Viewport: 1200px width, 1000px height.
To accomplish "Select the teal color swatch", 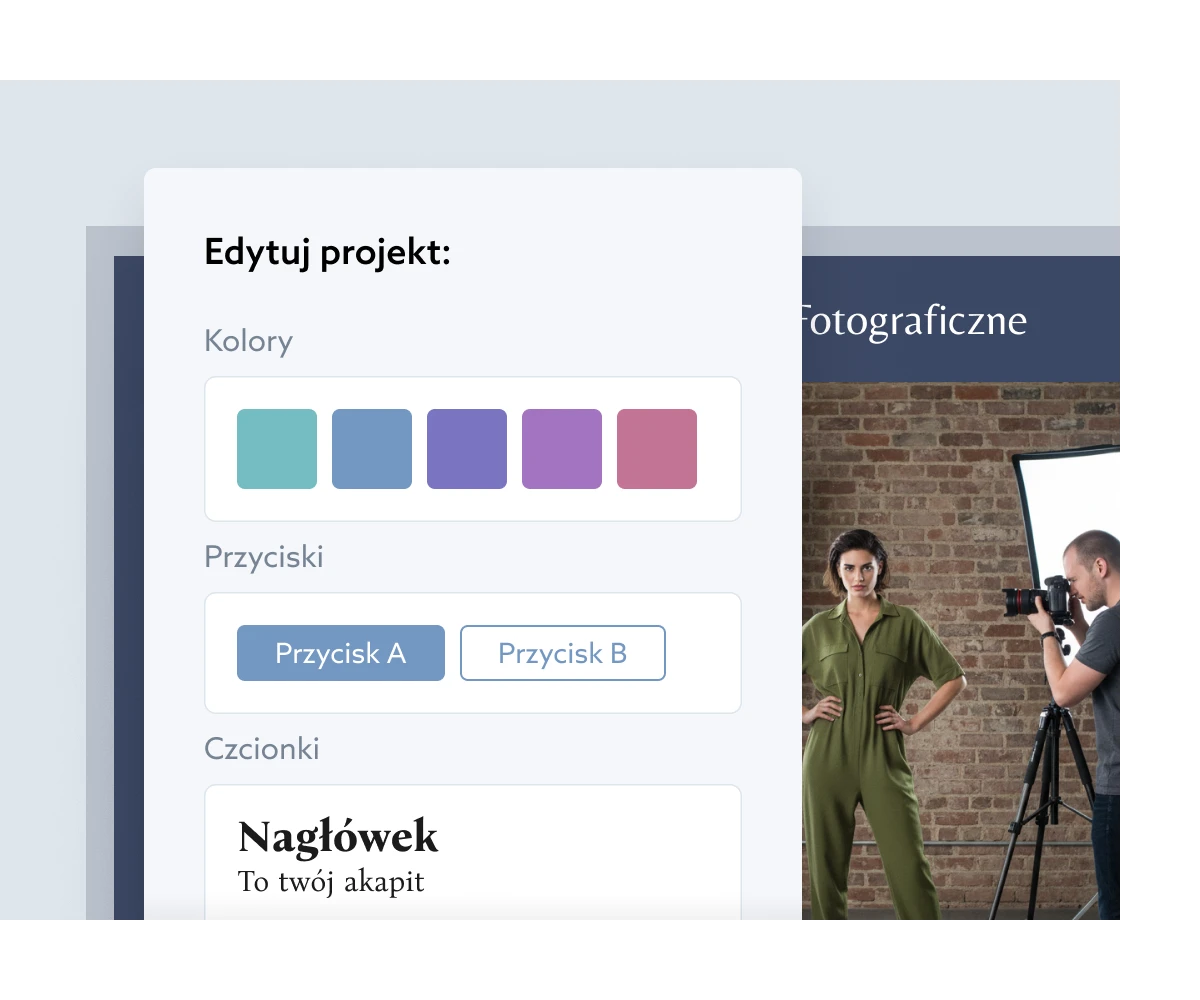I will click(277, 449).
